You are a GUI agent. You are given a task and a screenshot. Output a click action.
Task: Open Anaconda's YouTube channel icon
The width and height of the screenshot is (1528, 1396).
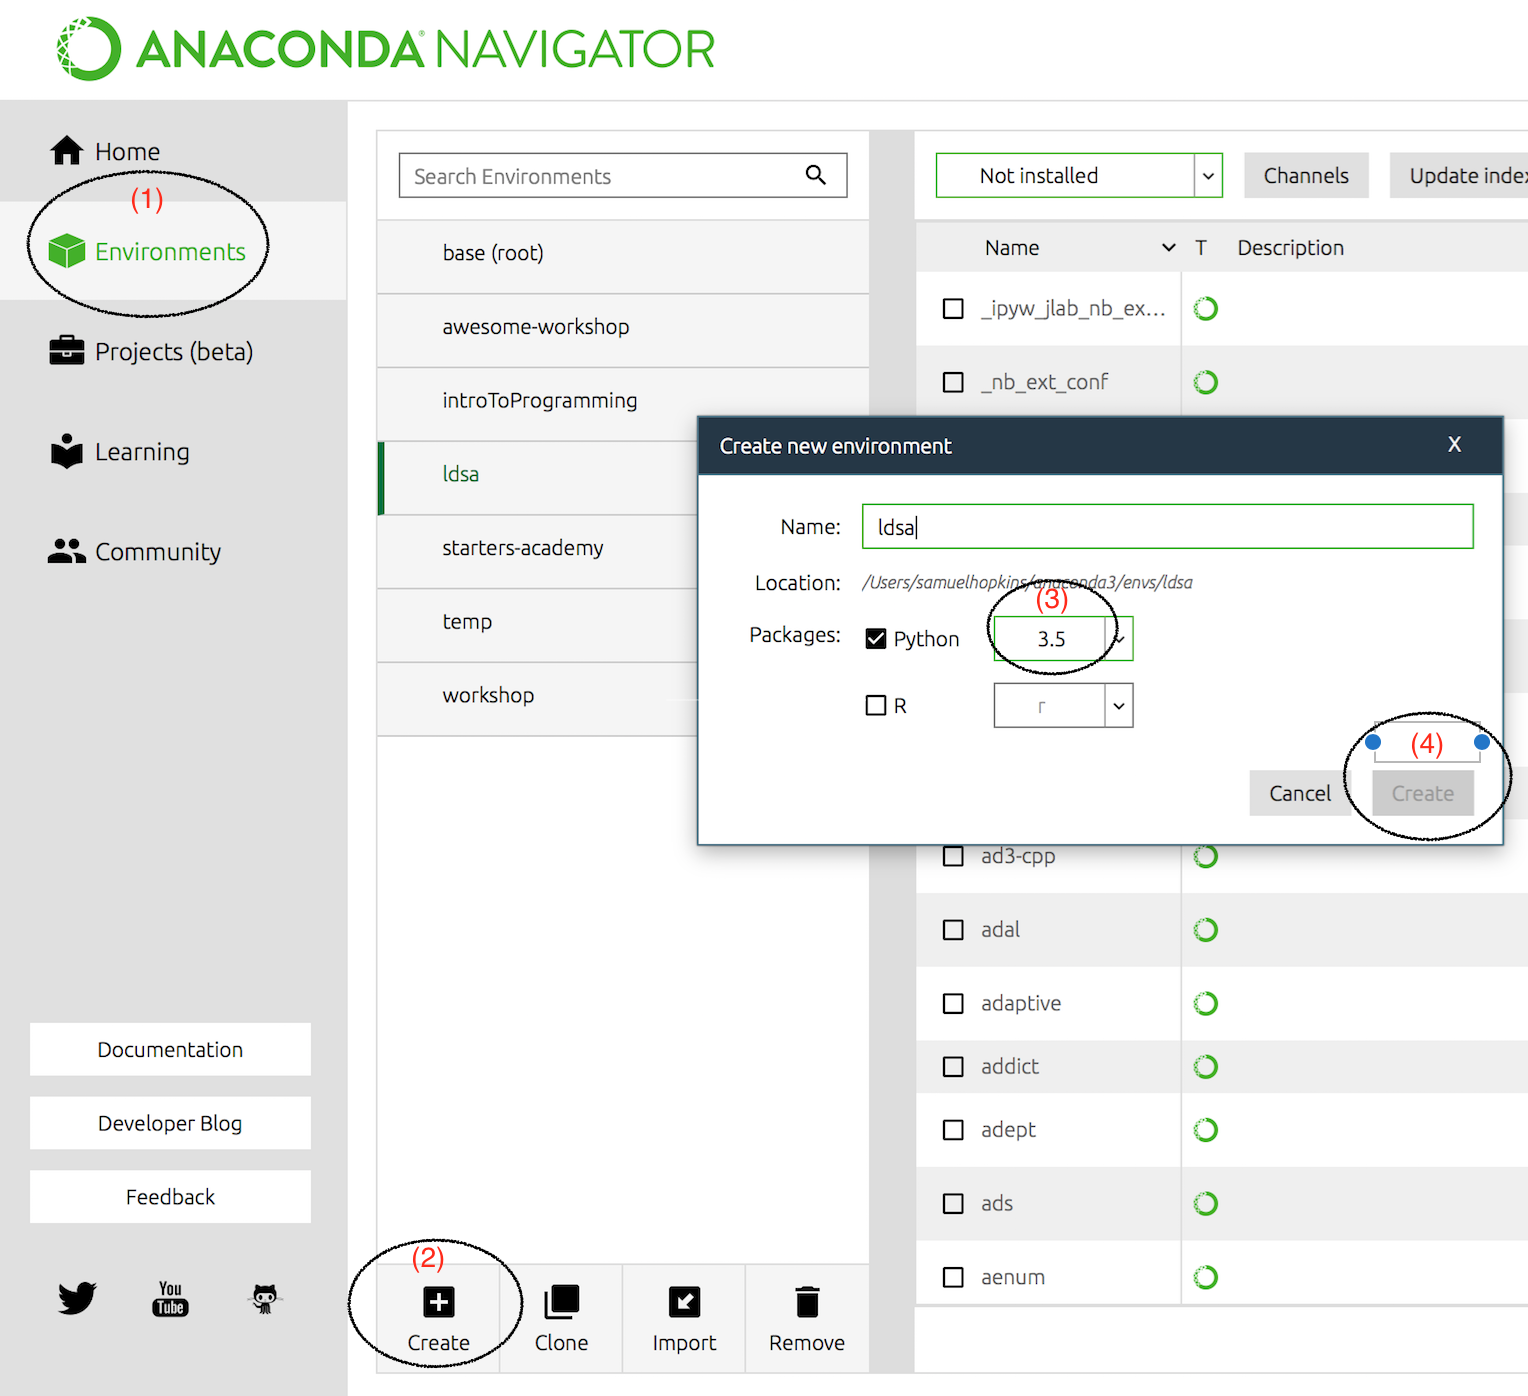(171, 1298)
